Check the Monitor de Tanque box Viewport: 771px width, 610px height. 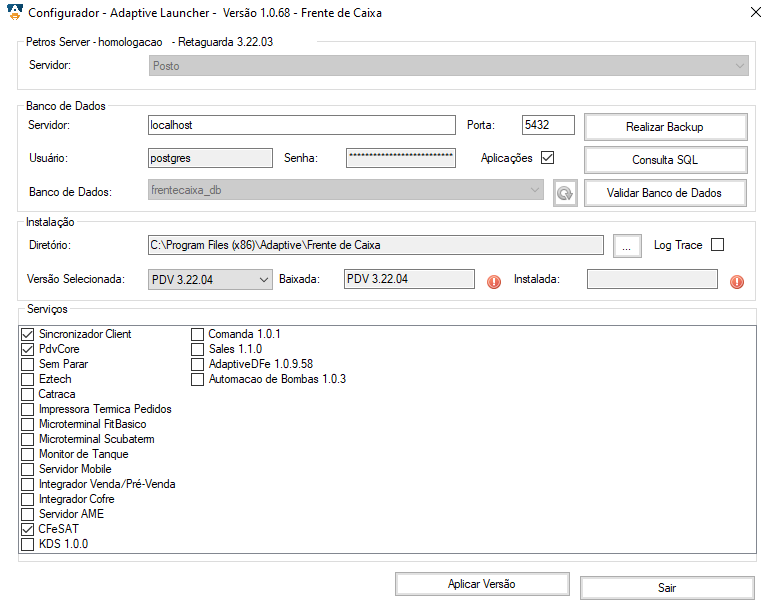click(28, 454)
